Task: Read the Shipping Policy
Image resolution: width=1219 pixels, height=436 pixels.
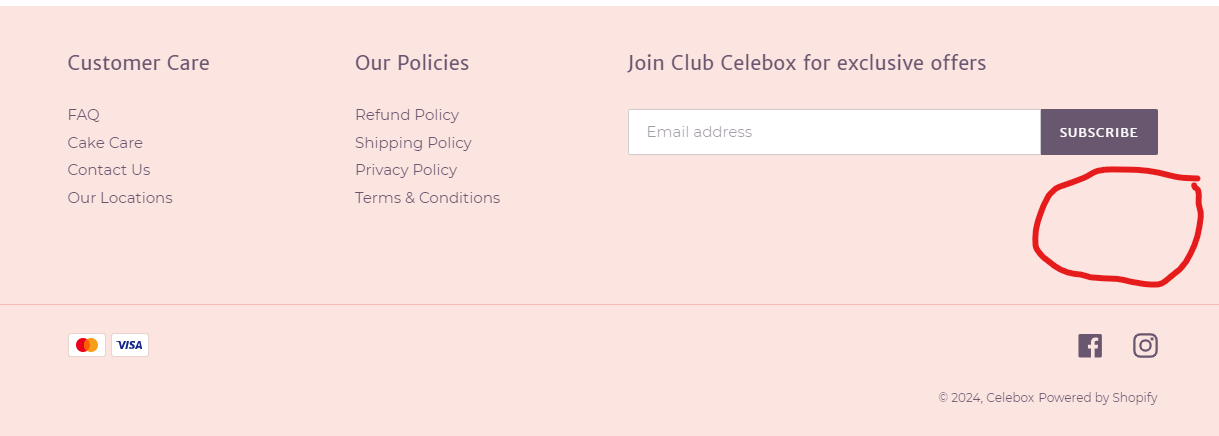Action: [x=413, y=143]
